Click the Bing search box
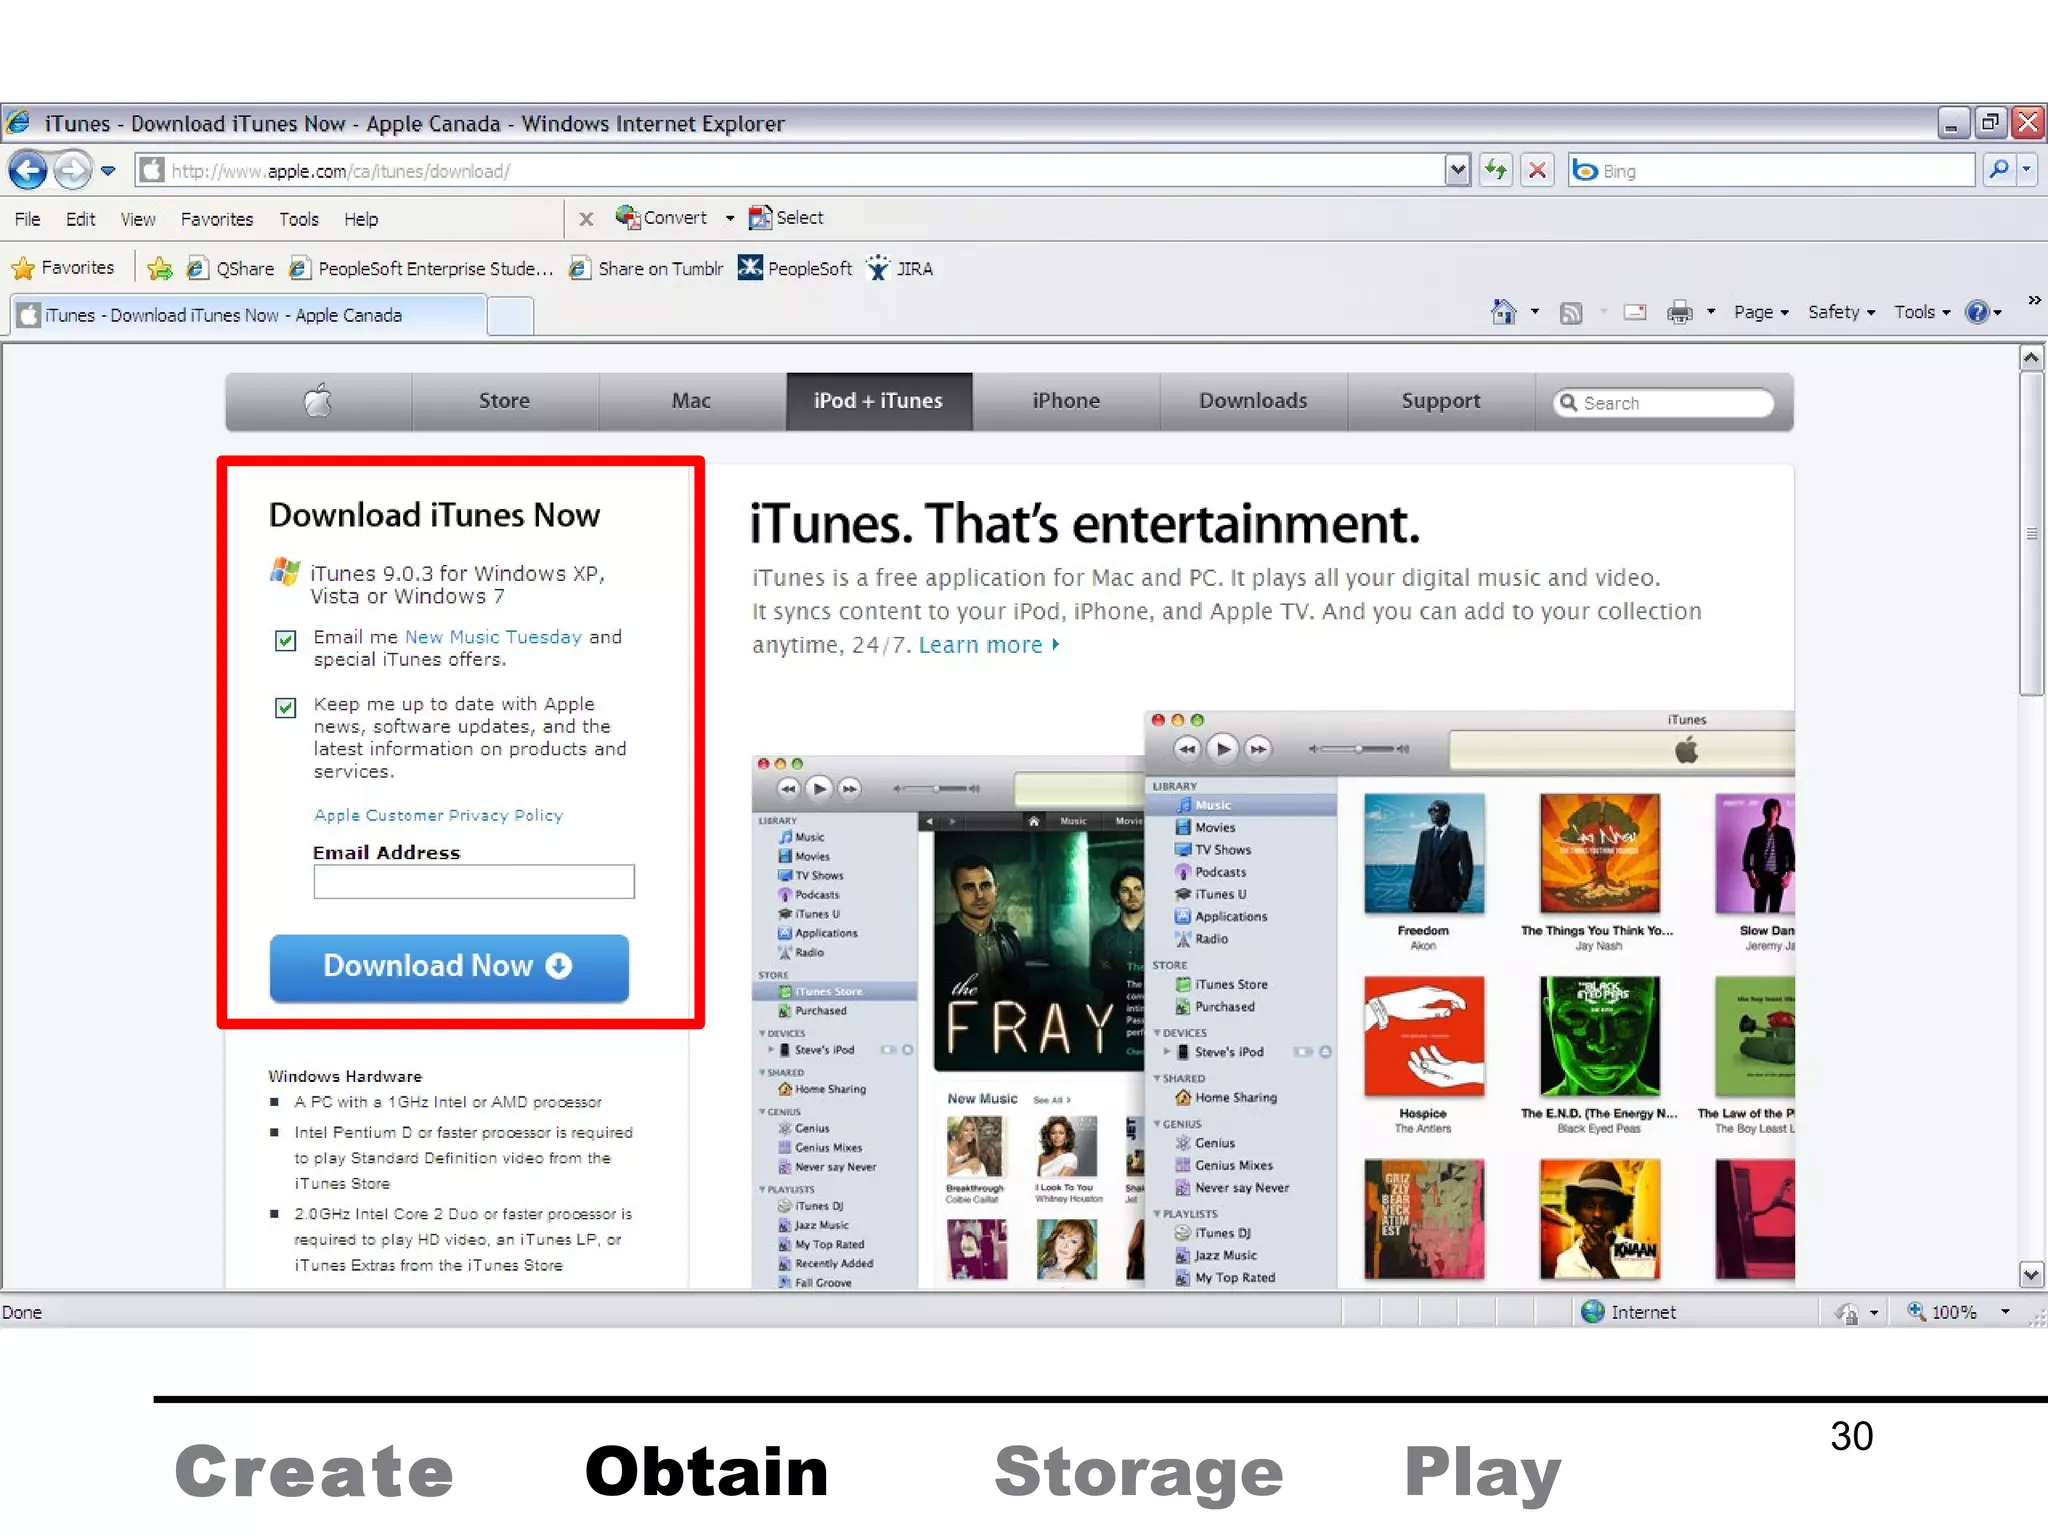 coord(1771,171)
